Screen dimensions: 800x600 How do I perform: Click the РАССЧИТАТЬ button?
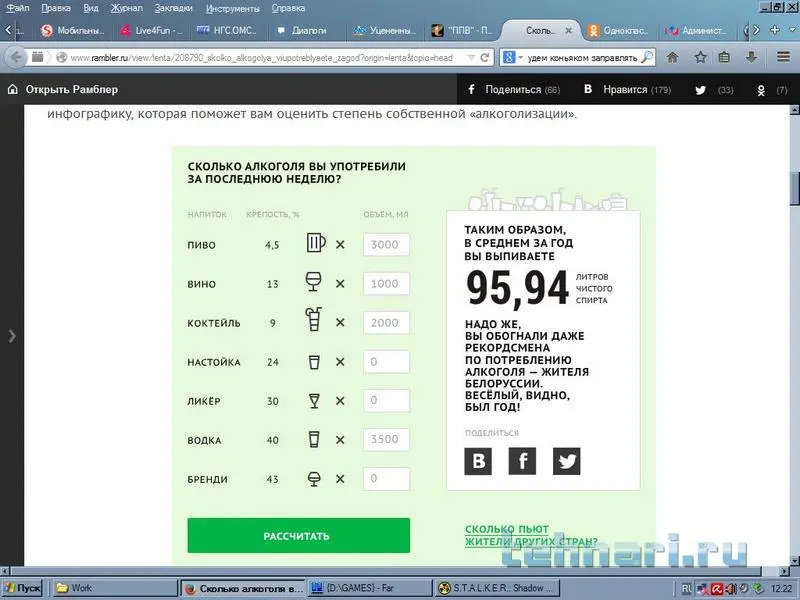298,536
